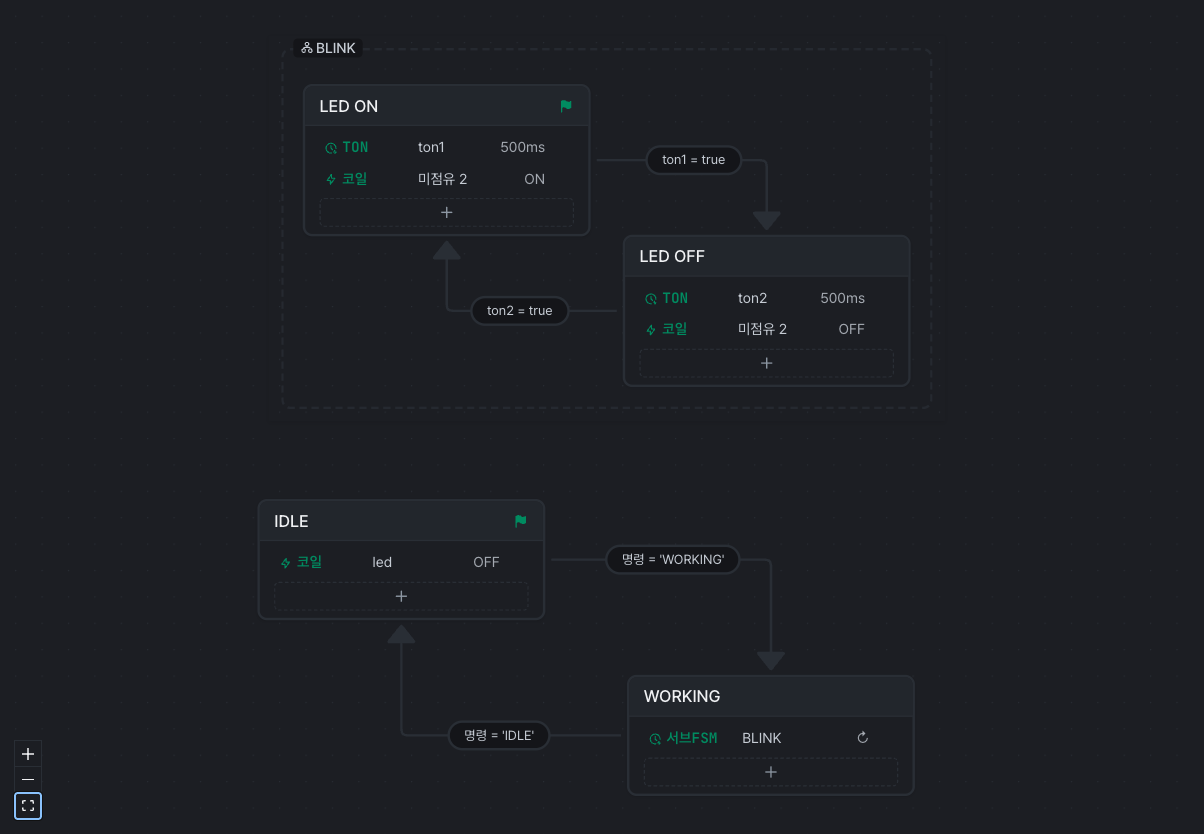
Task: Add an action to LED ON state
Action: 446,212
